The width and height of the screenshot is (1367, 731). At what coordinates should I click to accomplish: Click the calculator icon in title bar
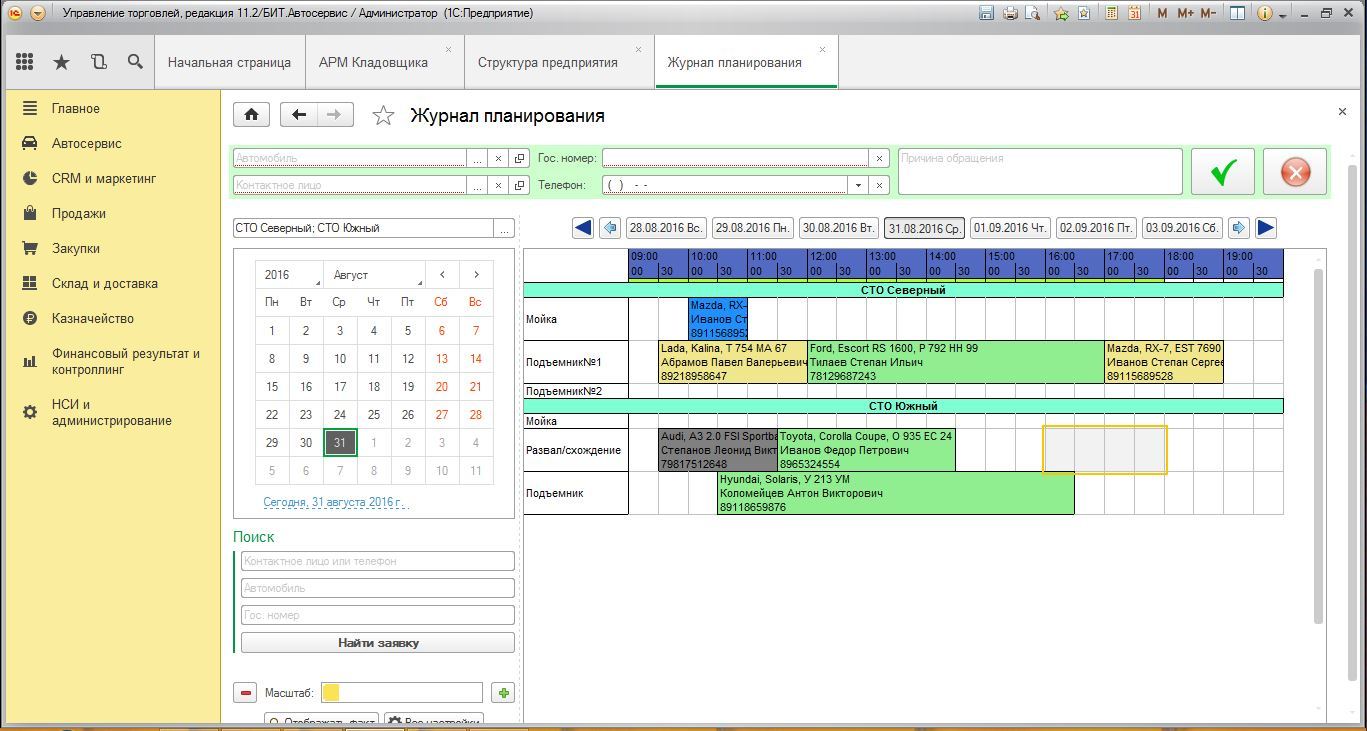point(1111,13)
